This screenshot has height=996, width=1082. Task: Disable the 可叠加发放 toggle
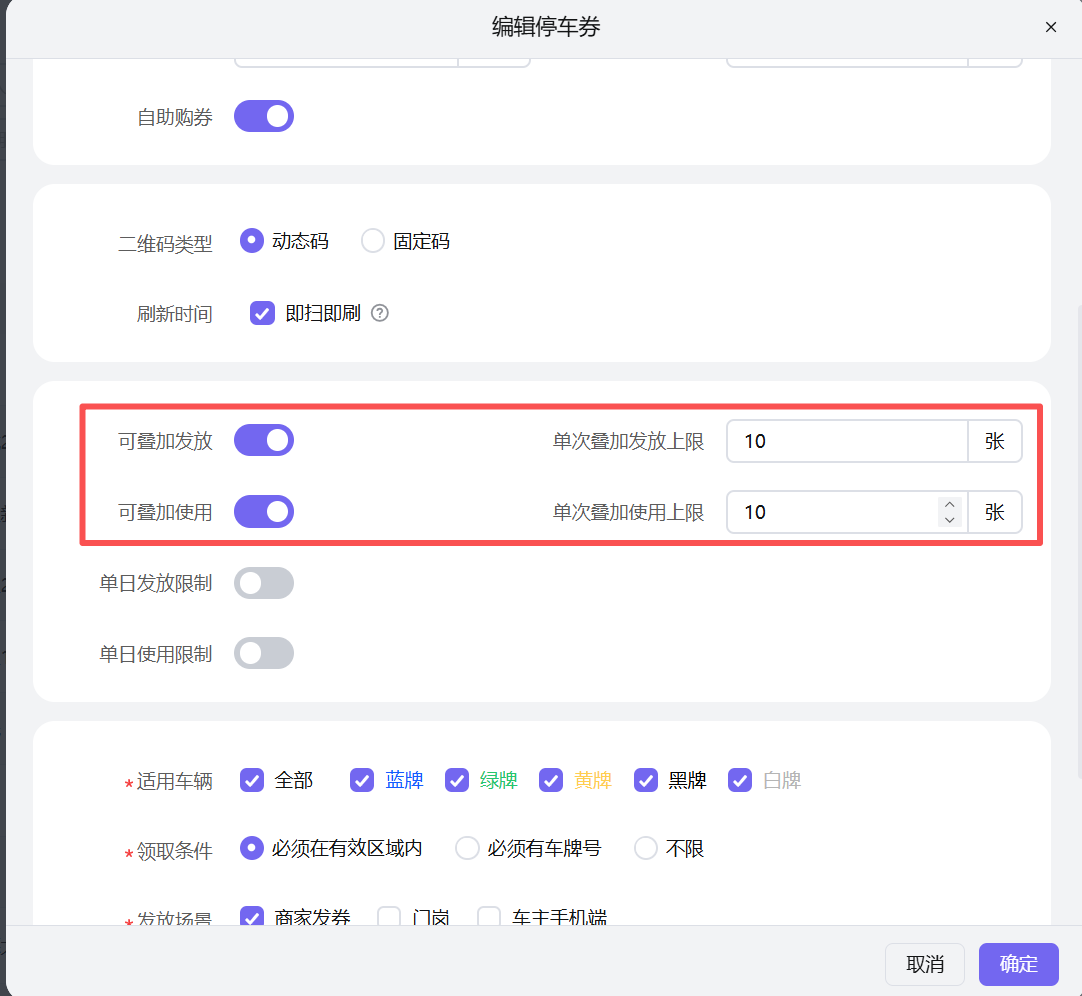[x=264, y=440]
